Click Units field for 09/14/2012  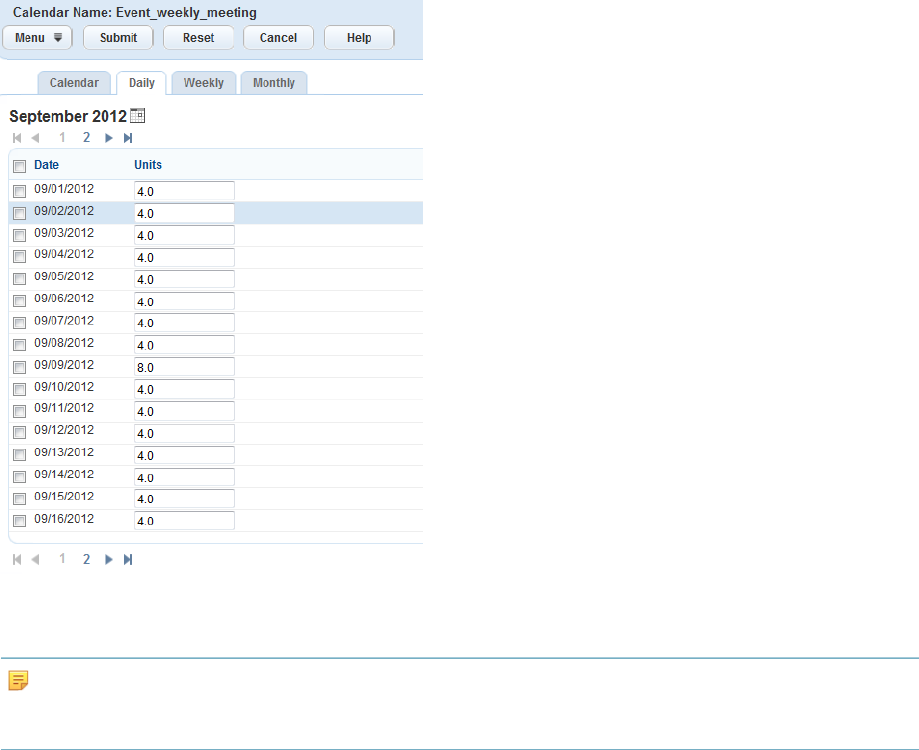pyautogui.click(x=184, y=477)
